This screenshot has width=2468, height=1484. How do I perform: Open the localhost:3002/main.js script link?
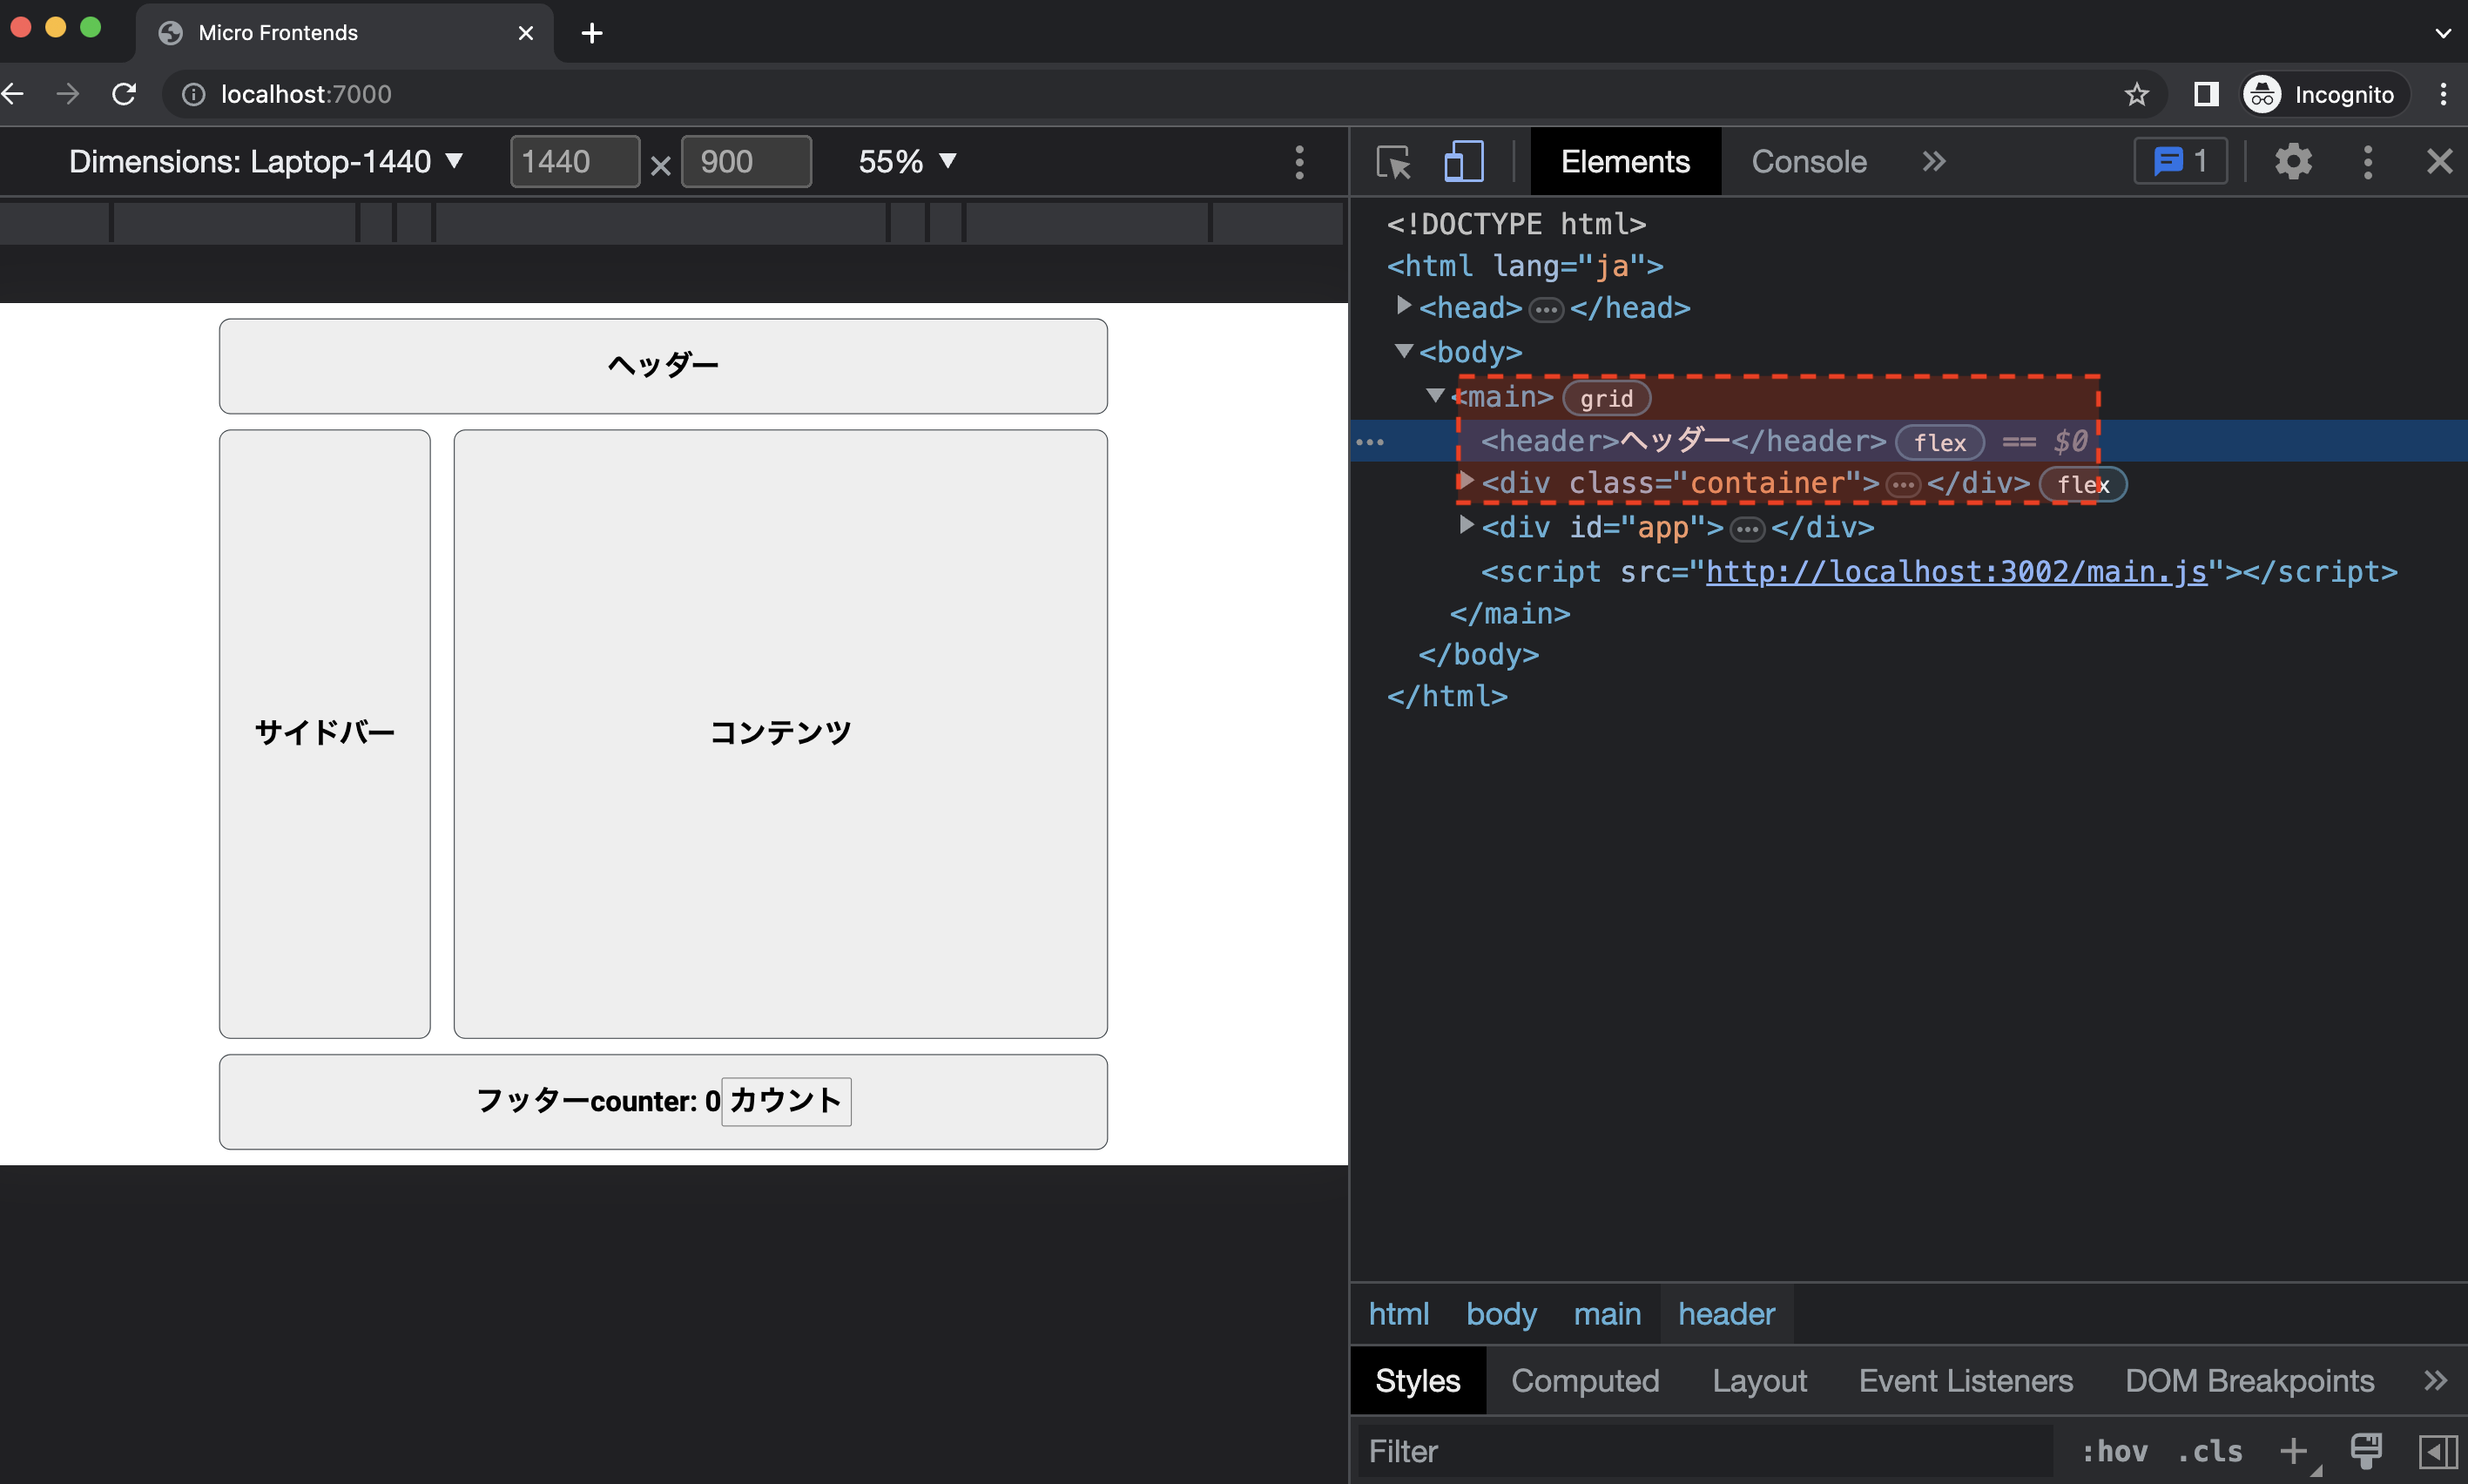click(x=1956, y=572)
